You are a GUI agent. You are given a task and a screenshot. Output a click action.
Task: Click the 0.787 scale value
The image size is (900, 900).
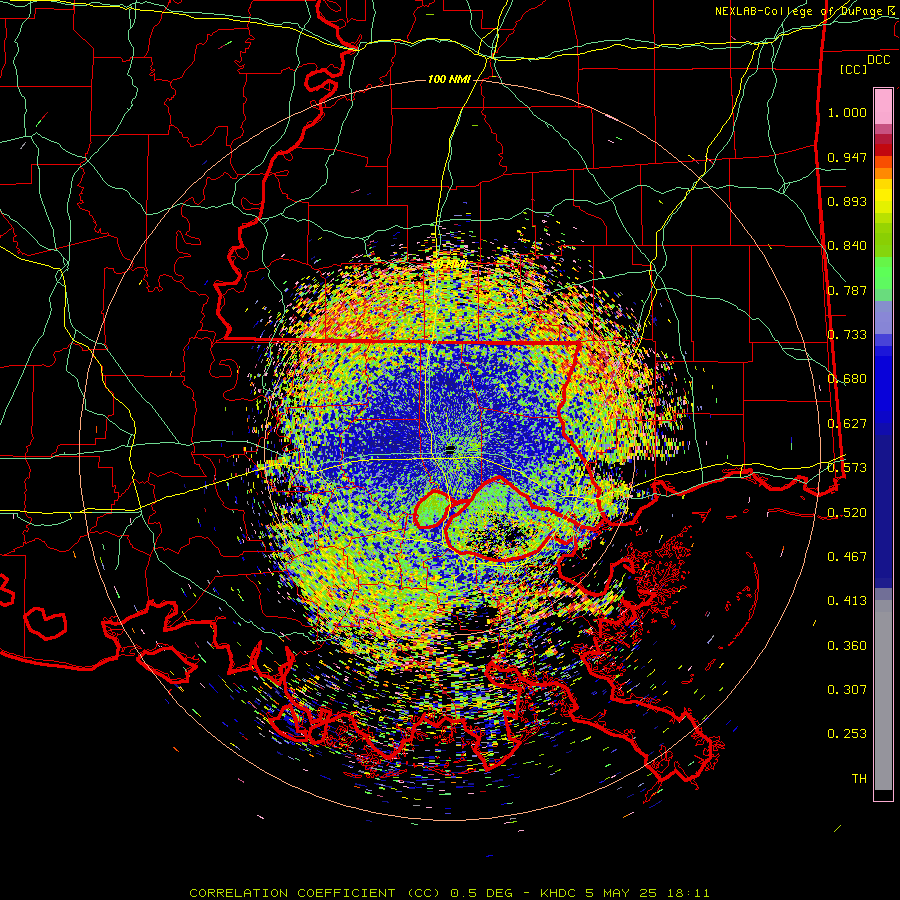[847, 290]
